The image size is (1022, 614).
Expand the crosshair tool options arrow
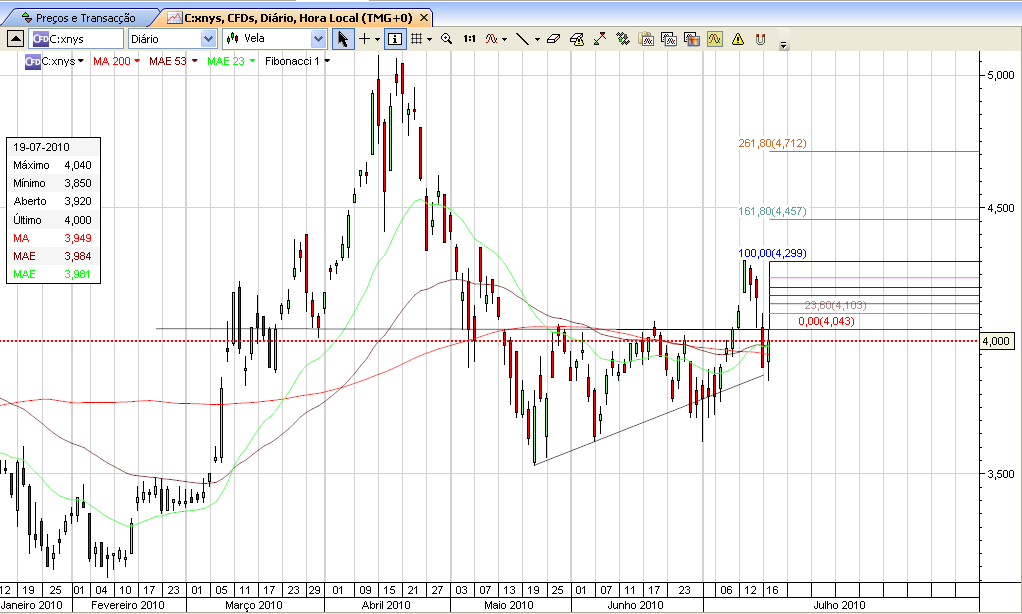click(377, 40)
